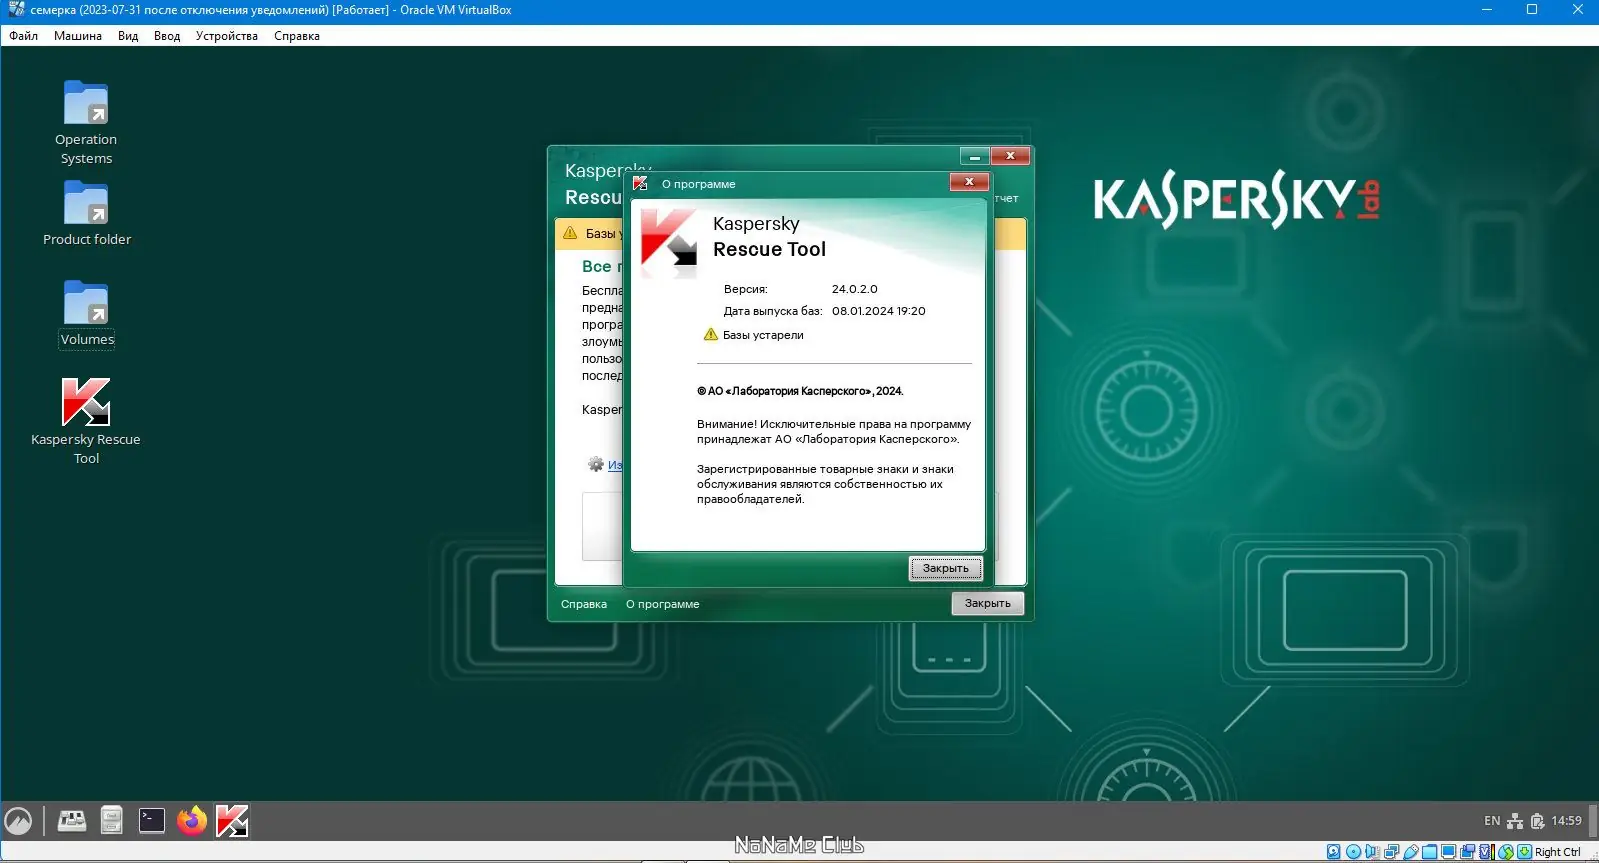Viewport: 1599px width, 863px height.
Task: Click the version value 24.0.2.0
Action: [854, 289]
